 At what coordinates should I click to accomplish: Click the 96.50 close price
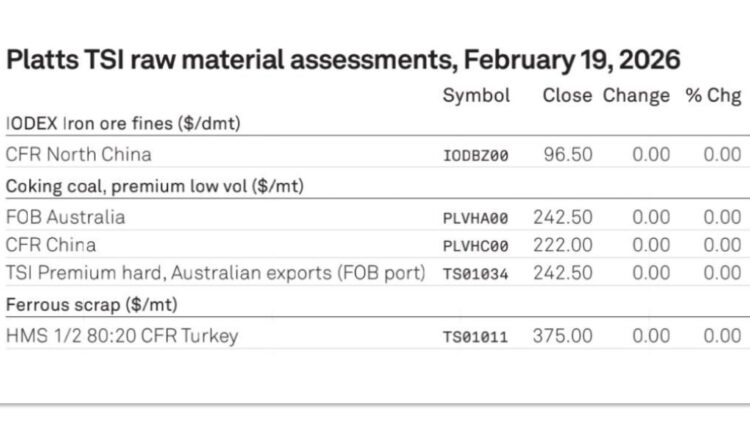point(568,154)
